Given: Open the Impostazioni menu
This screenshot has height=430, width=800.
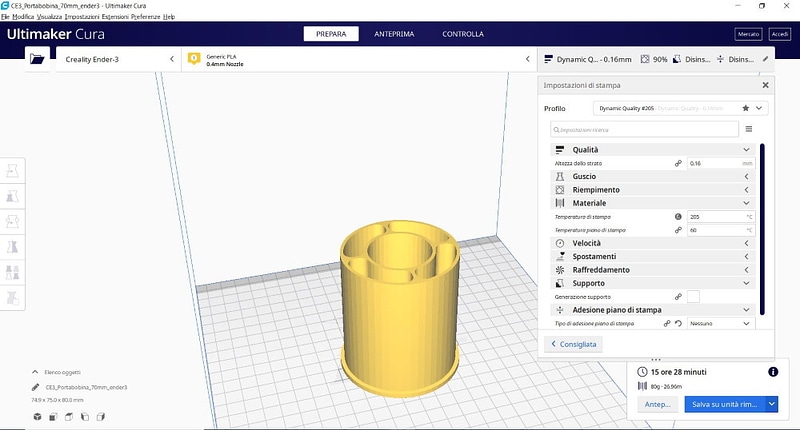Looking at the screenshot, I should point(82,16).
